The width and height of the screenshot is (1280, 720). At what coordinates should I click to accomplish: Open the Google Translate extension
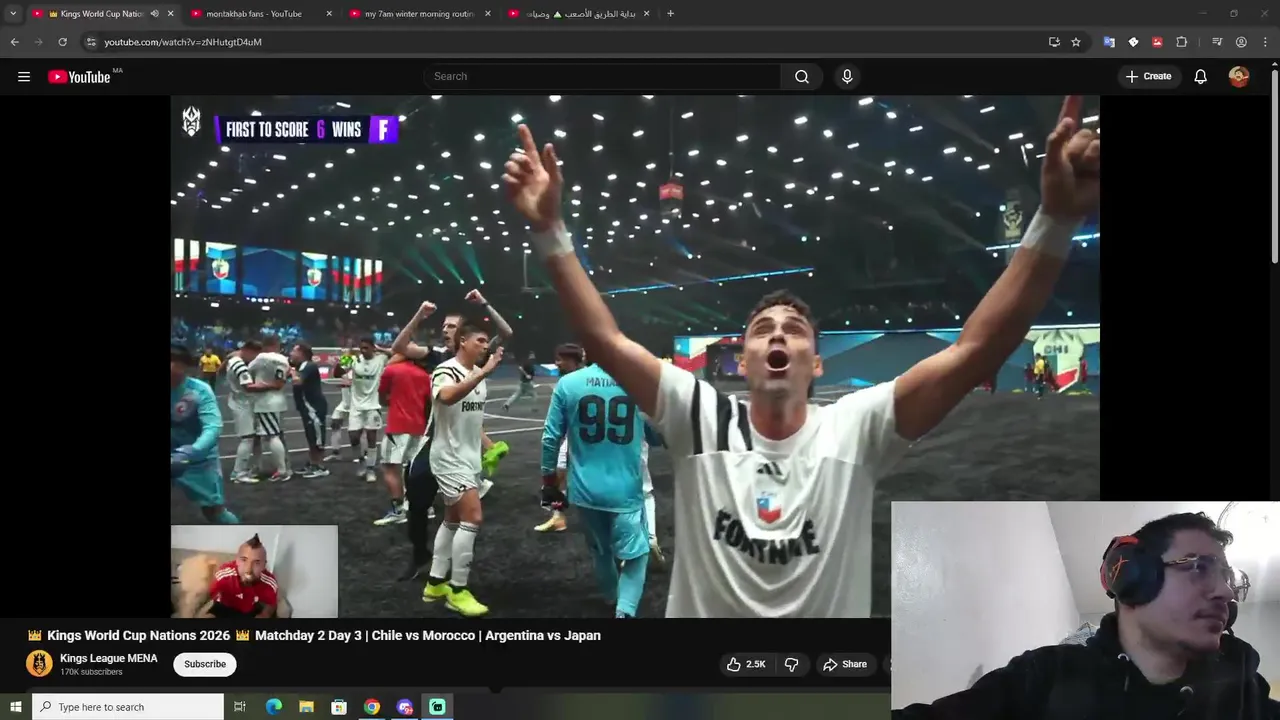click(x=1109, y=42)
